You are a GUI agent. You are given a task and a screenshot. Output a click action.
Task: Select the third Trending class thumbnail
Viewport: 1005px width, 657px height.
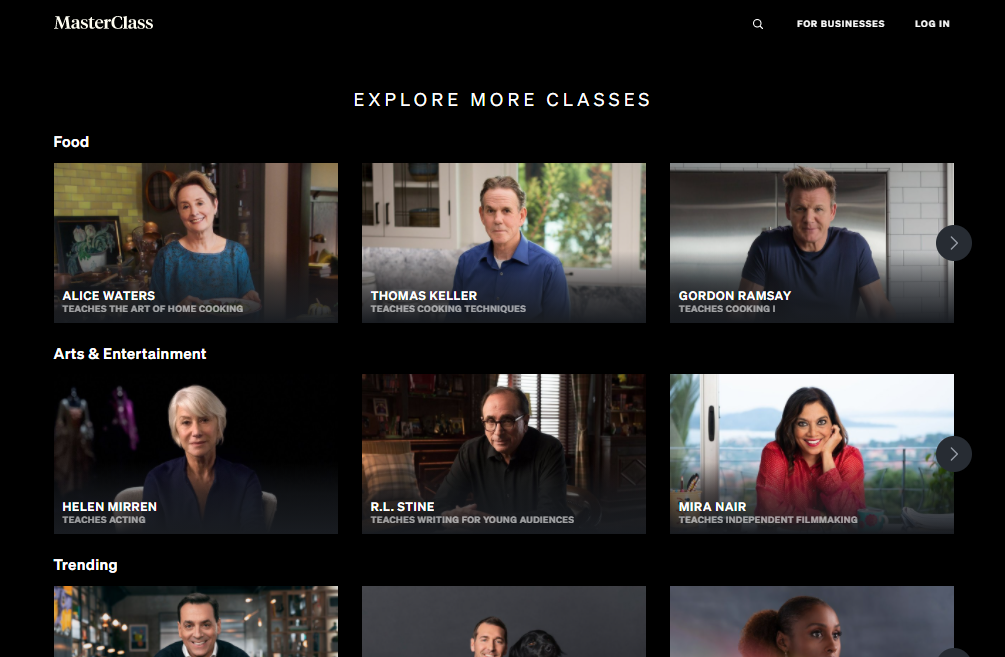tap(811, 621)
